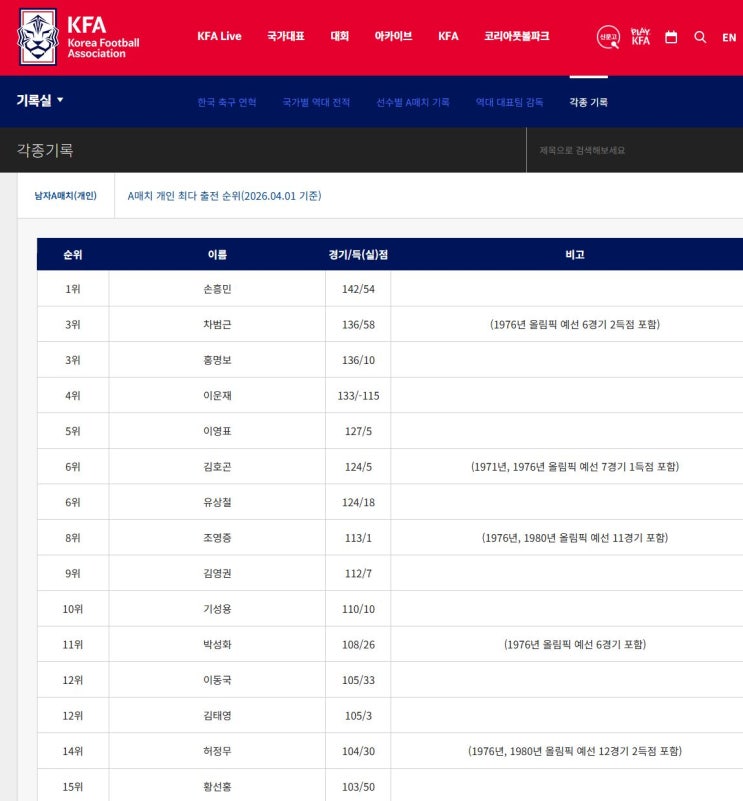Open the 국가대표 menu
Image resolution: width=743 pixels, height=801 pixels.
pos(286,36)
